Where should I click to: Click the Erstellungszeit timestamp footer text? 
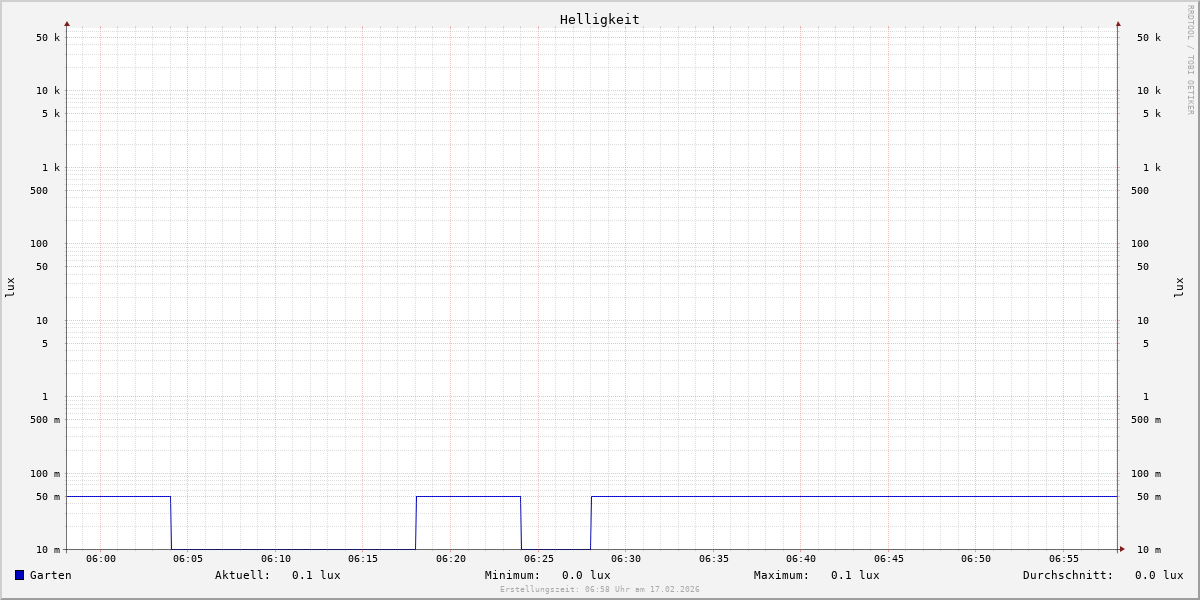pyautogui.click(x=600, y=590)
